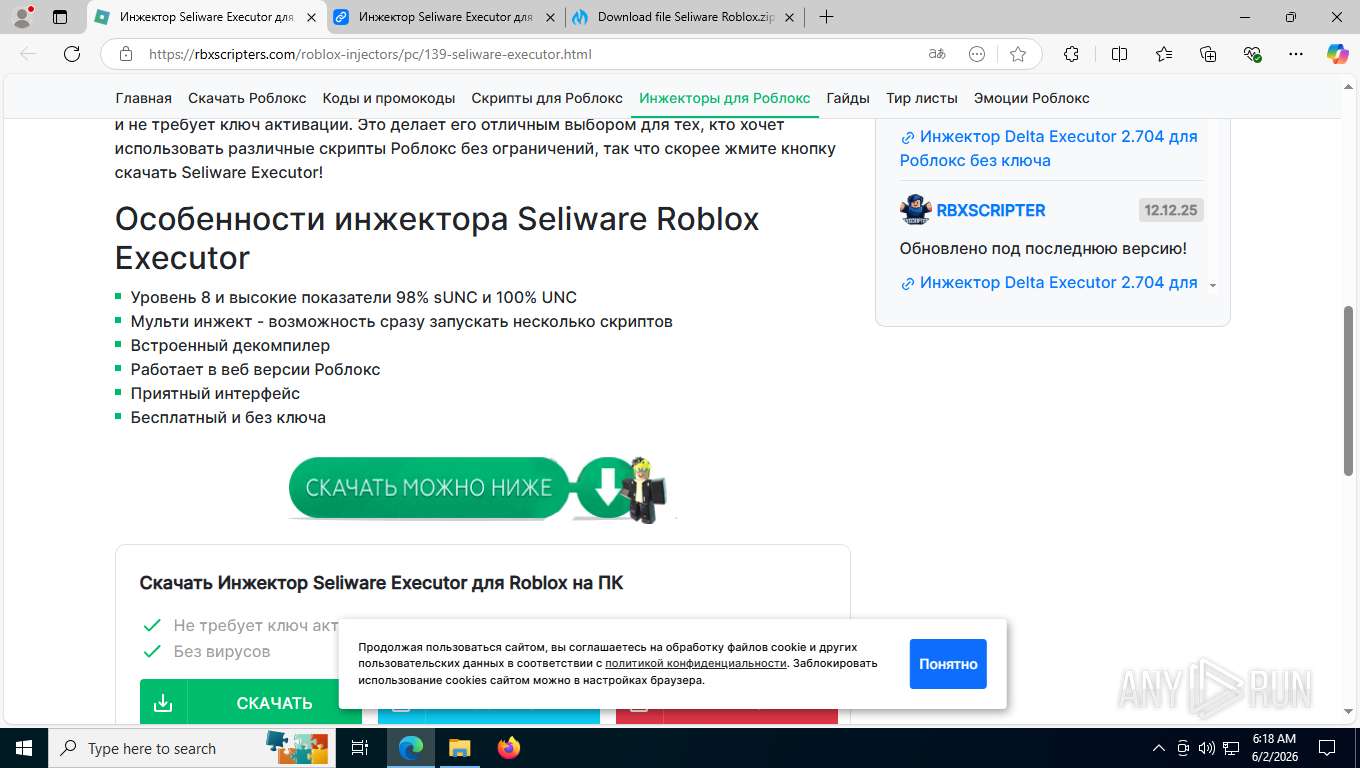Open the Favorites list icon
This screenshot has width=1360, height=768.
pyautogui.click(x=1164, y=54)
